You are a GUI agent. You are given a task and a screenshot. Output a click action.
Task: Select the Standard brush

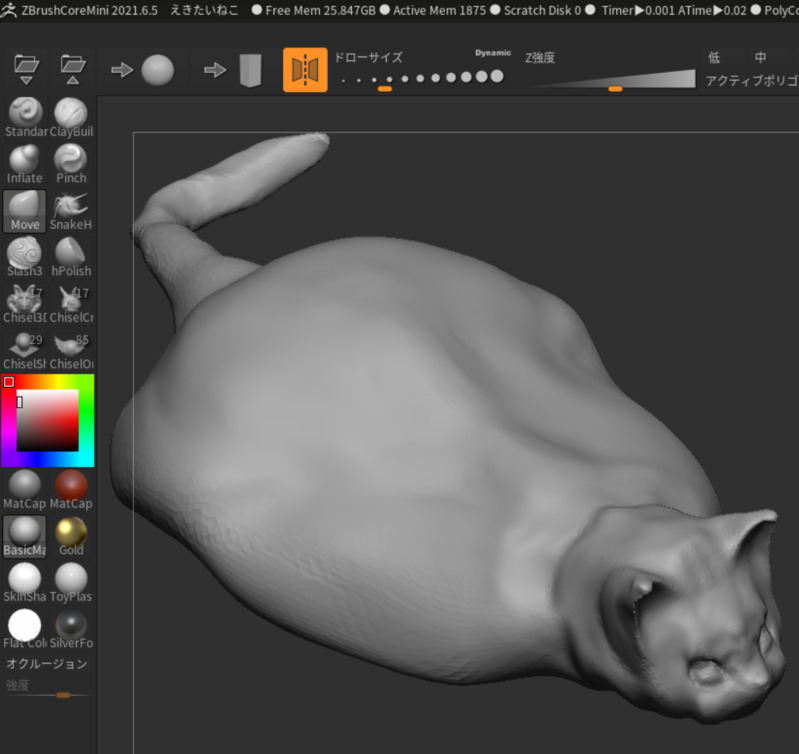(24, 117)
